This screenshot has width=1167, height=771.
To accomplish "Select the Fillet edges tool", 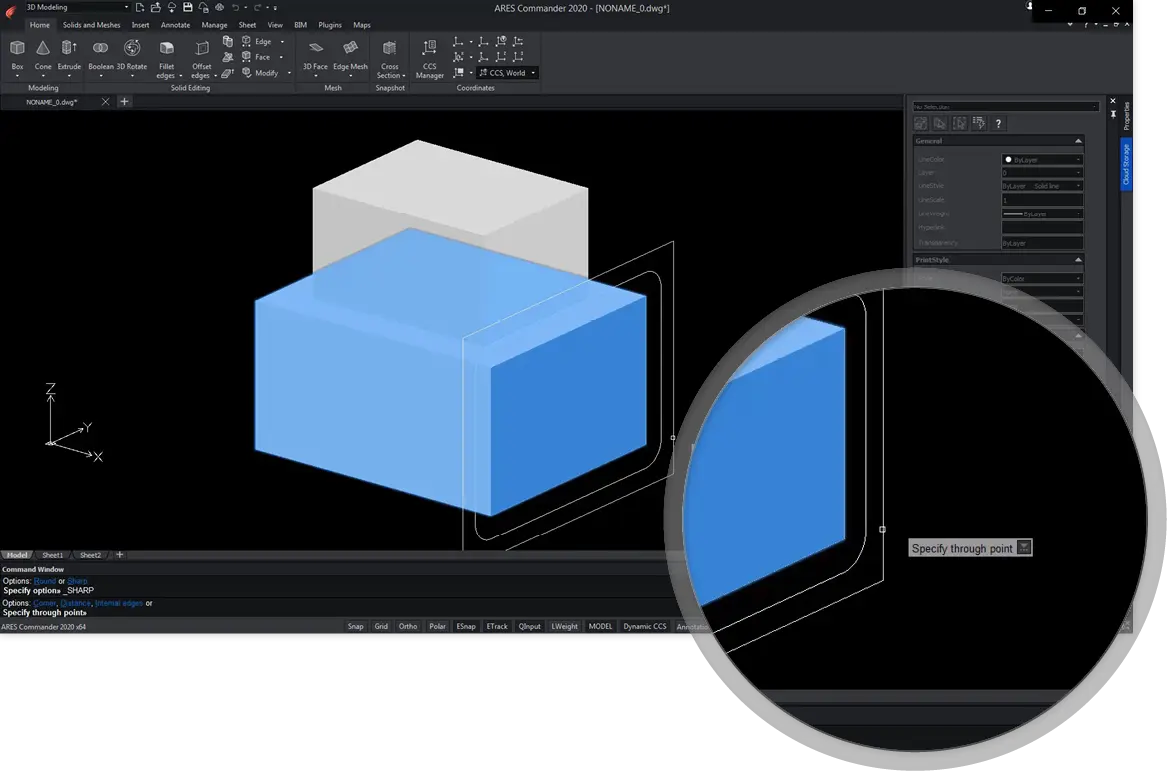I will 167,58.
